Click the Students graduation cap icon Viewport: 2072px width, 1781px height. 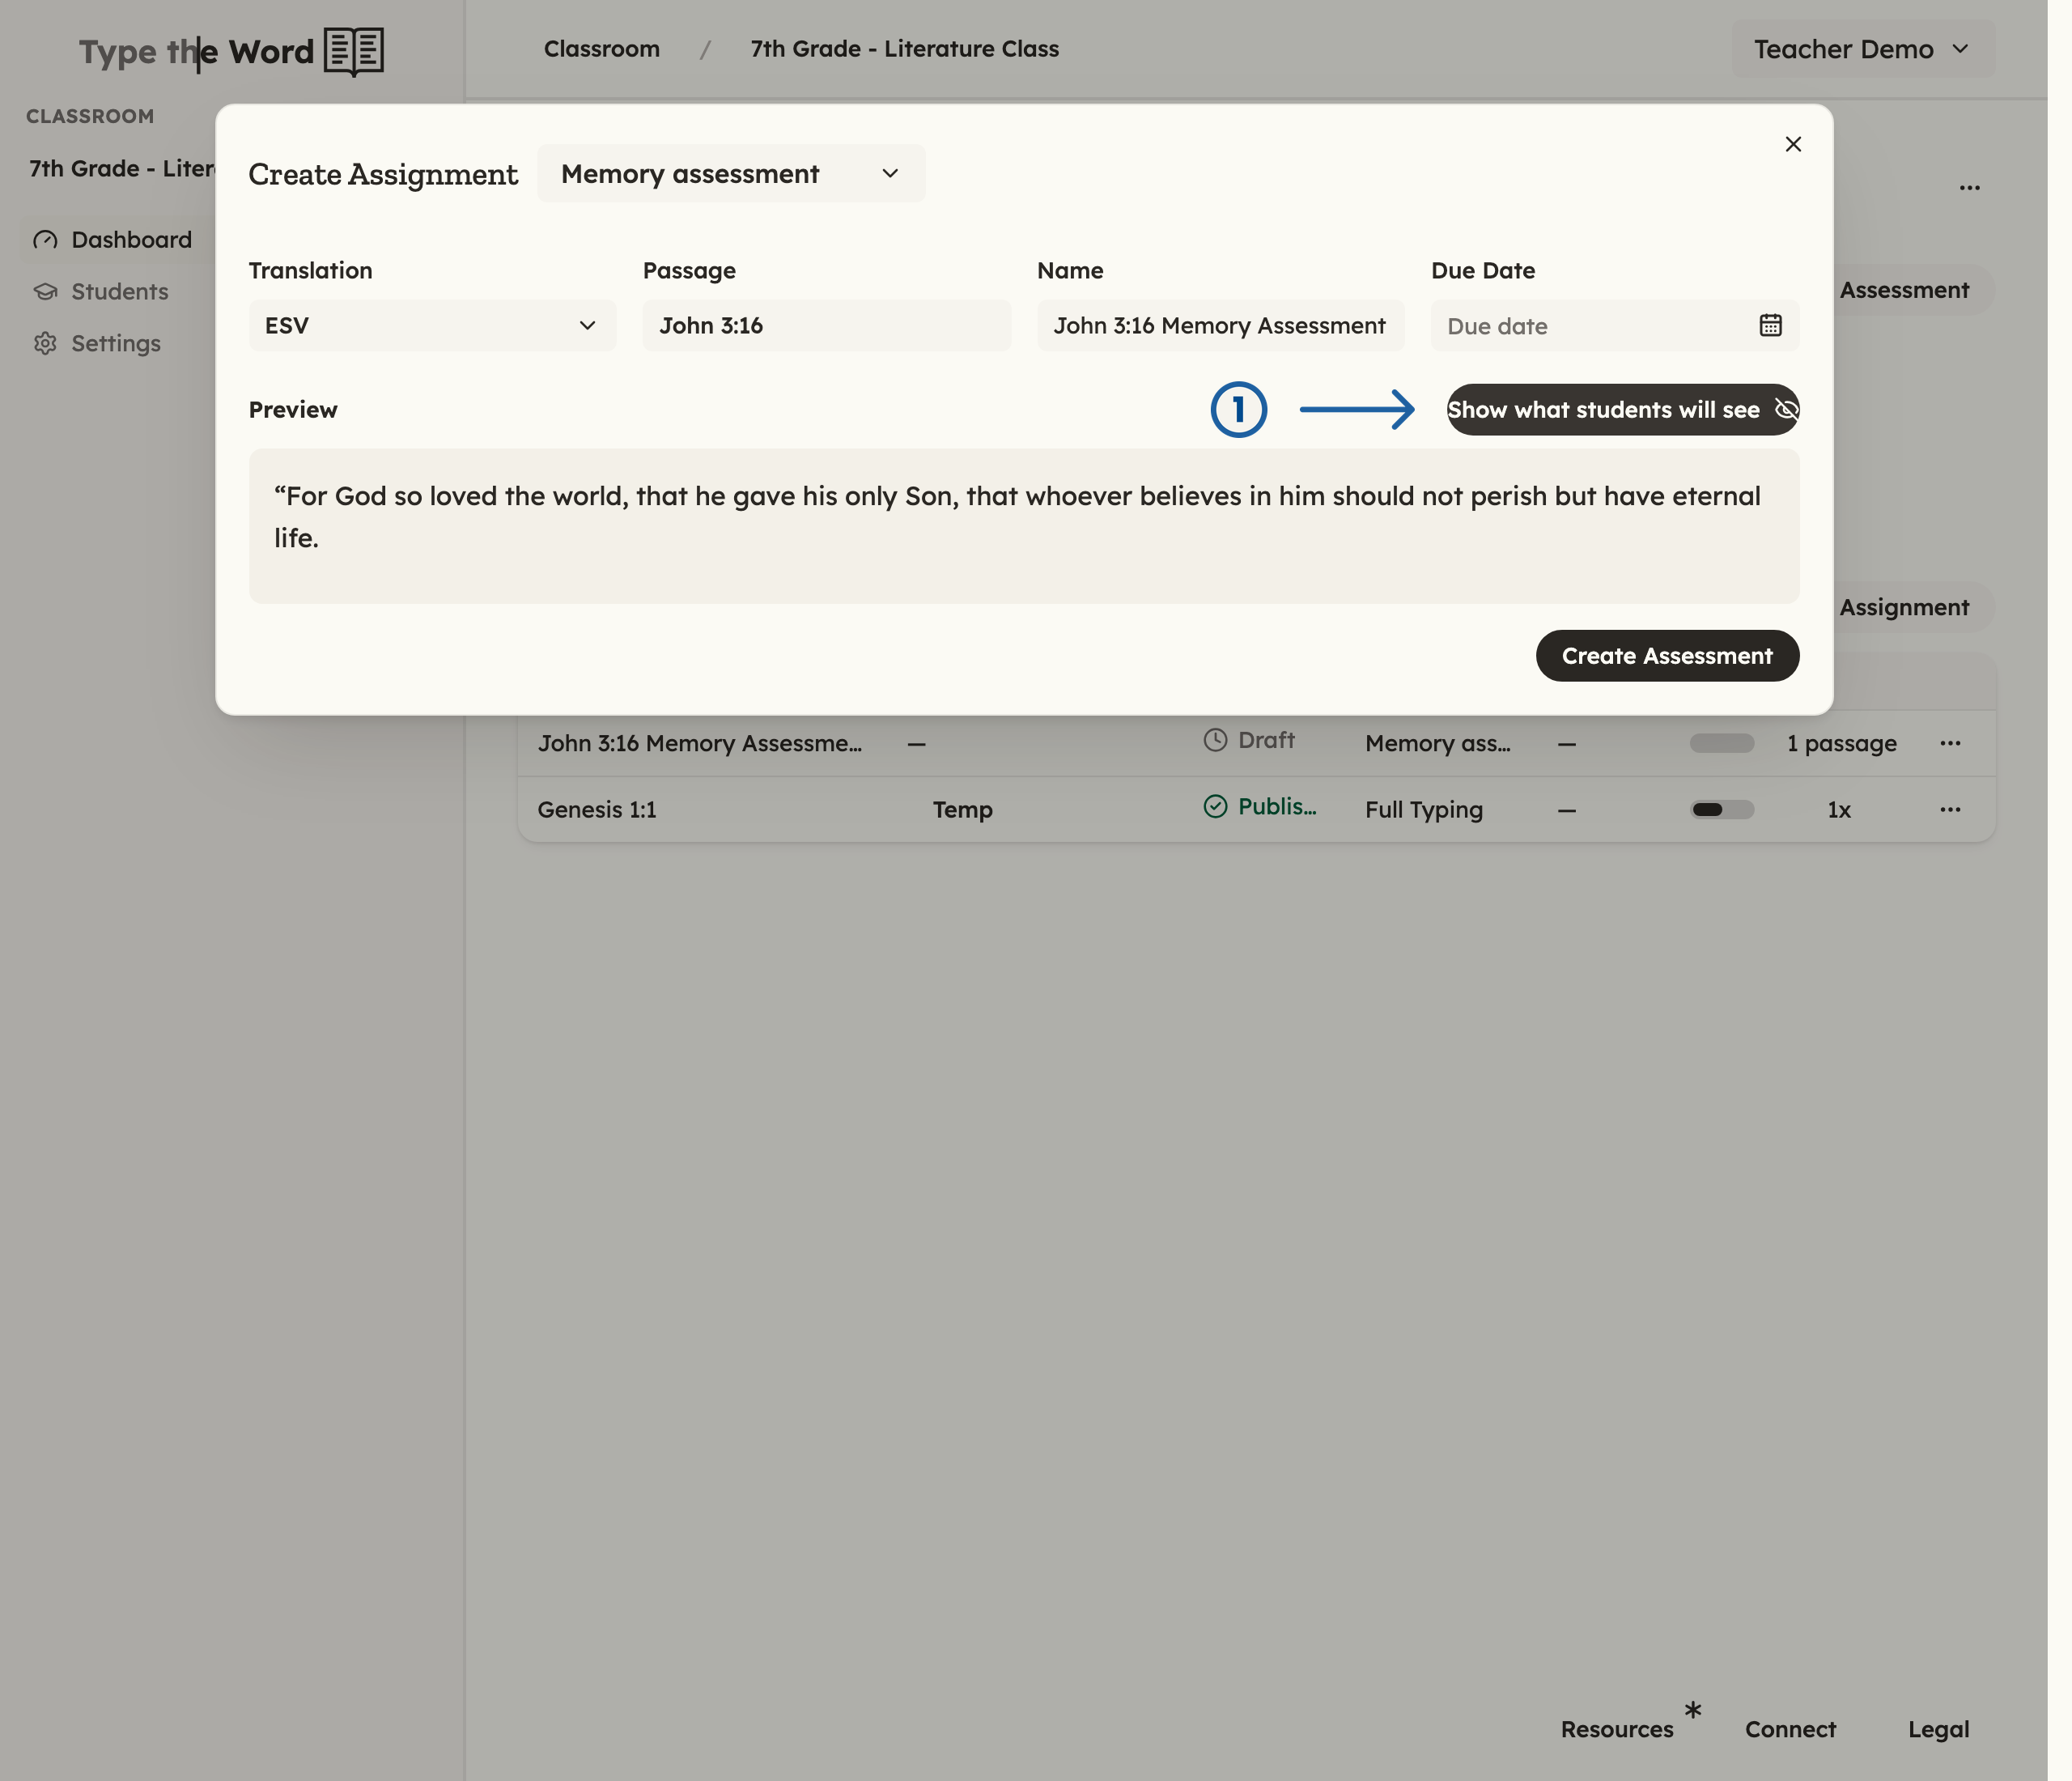pos(45,292)
